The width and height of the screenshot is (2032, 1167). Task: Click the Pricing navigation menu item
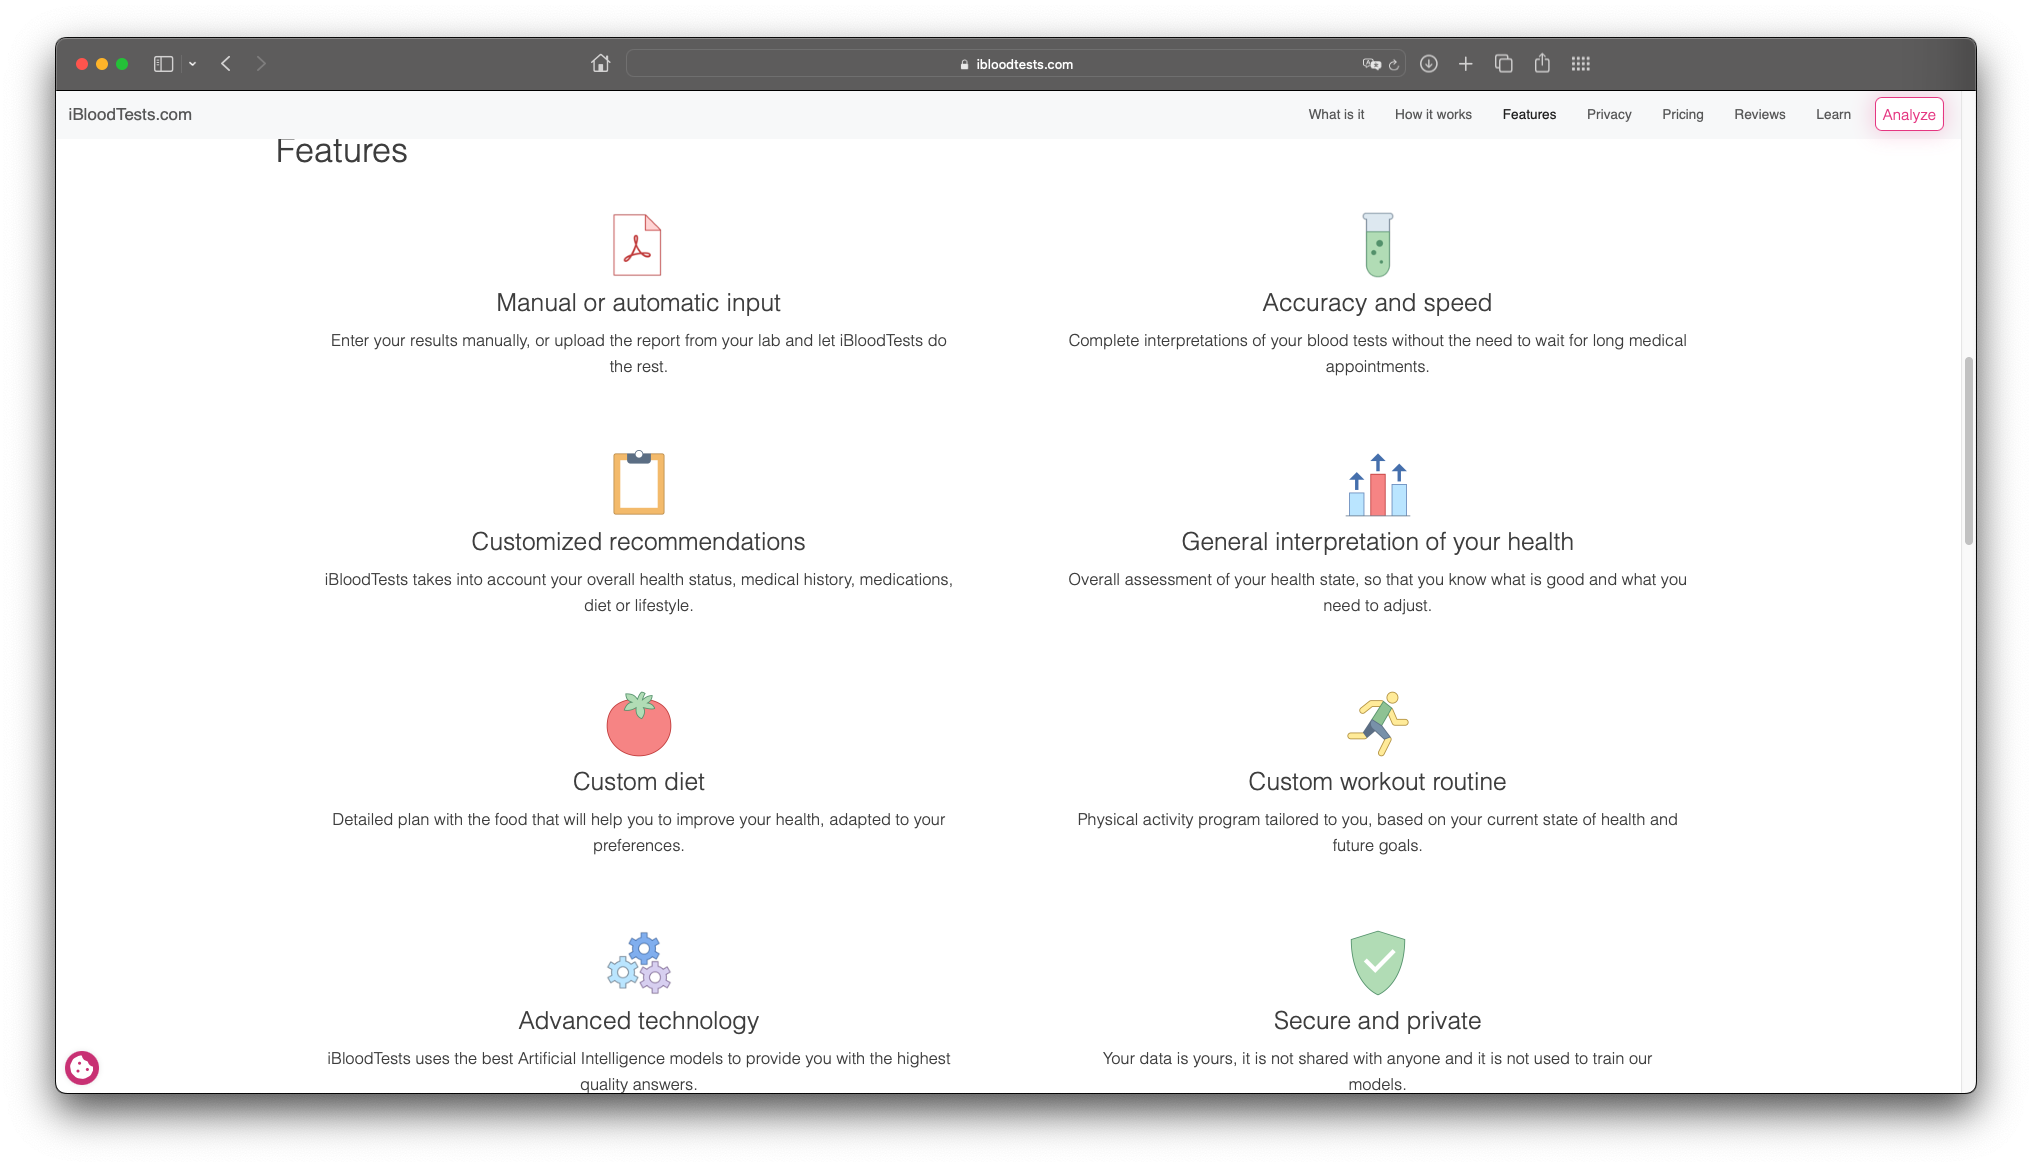click(1682, 113)
